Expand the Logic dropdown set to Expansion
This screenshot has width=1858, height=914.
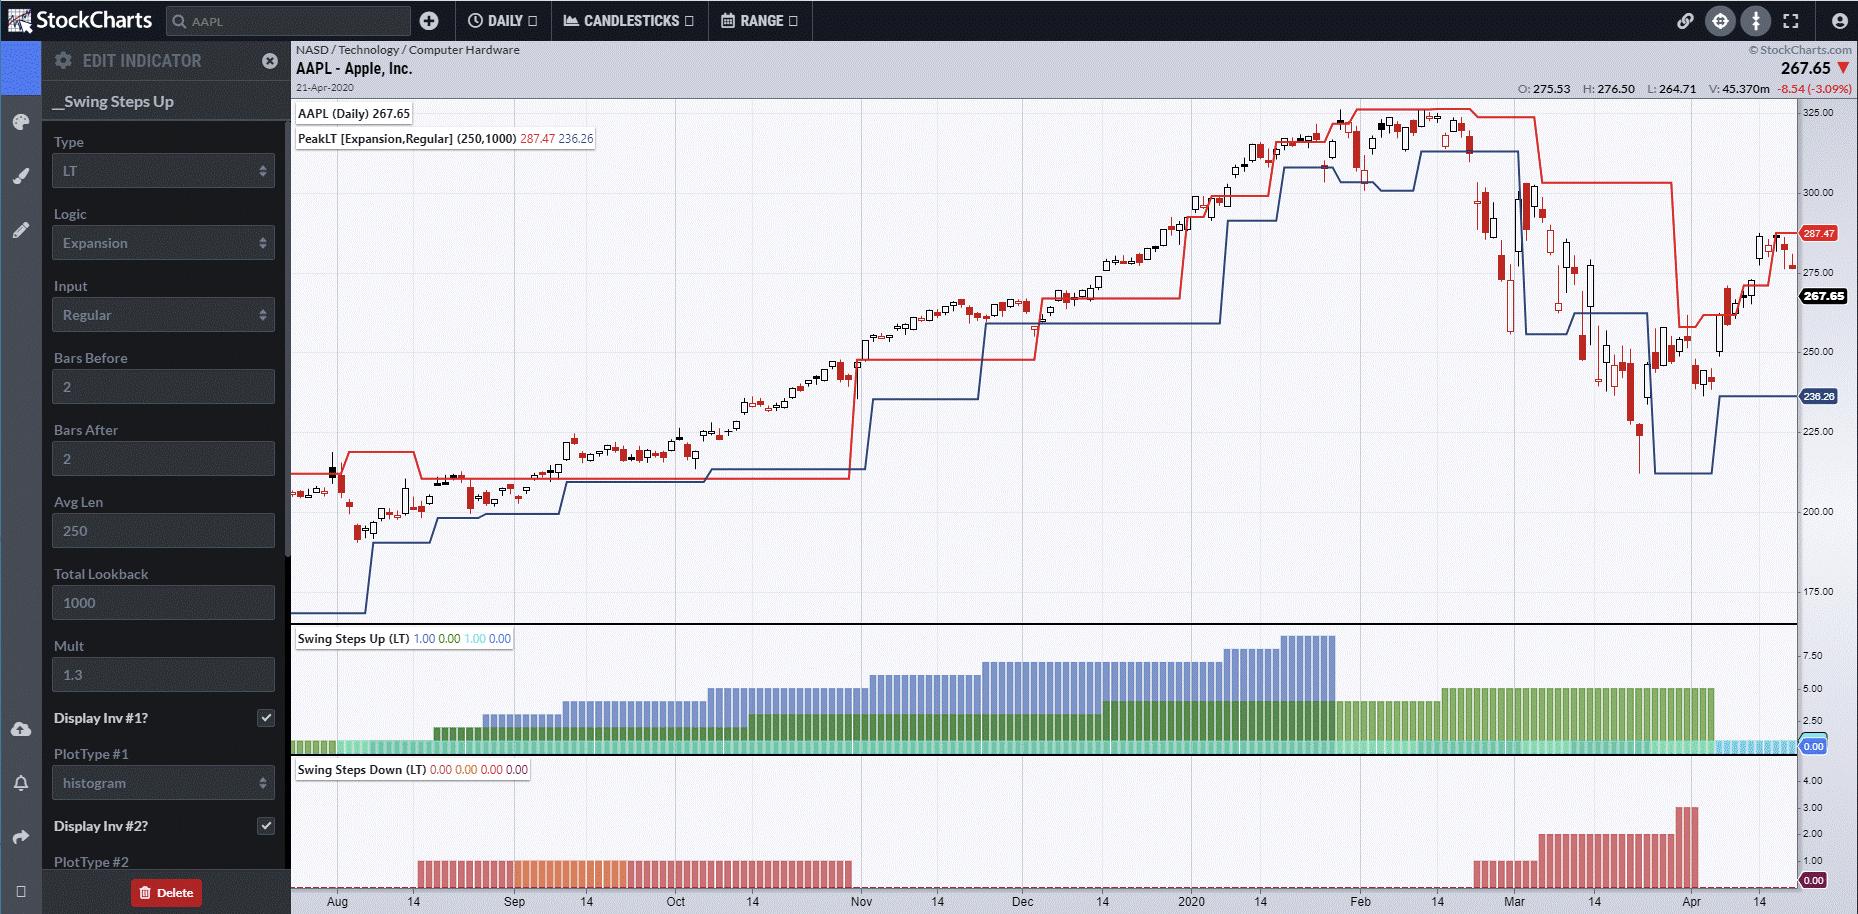point(163,243)
